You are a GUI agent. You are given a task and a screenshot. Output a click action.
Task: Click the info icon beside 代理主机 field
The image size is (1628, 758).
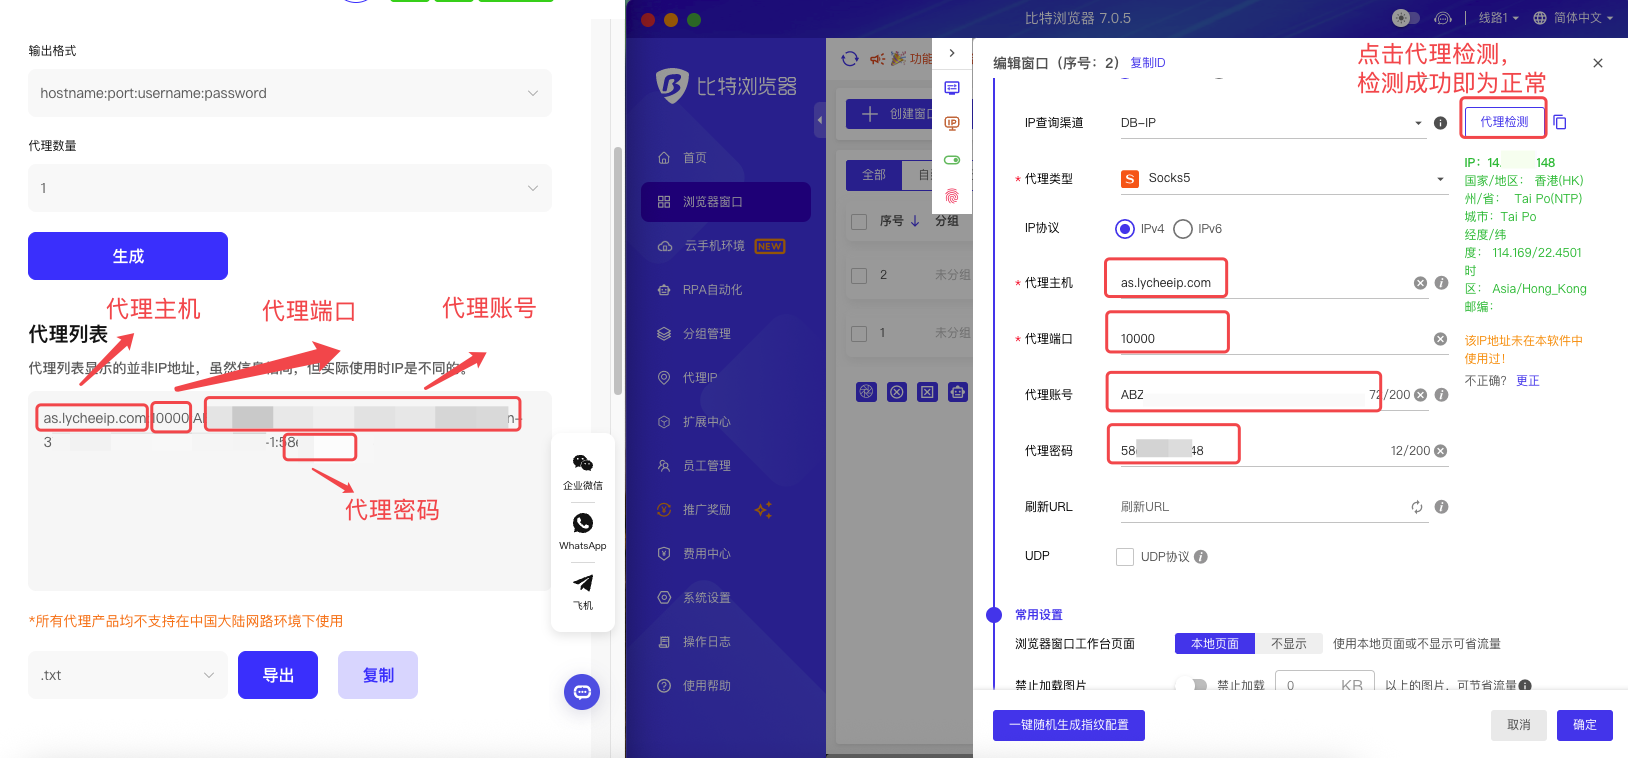tap(1441, 283)
